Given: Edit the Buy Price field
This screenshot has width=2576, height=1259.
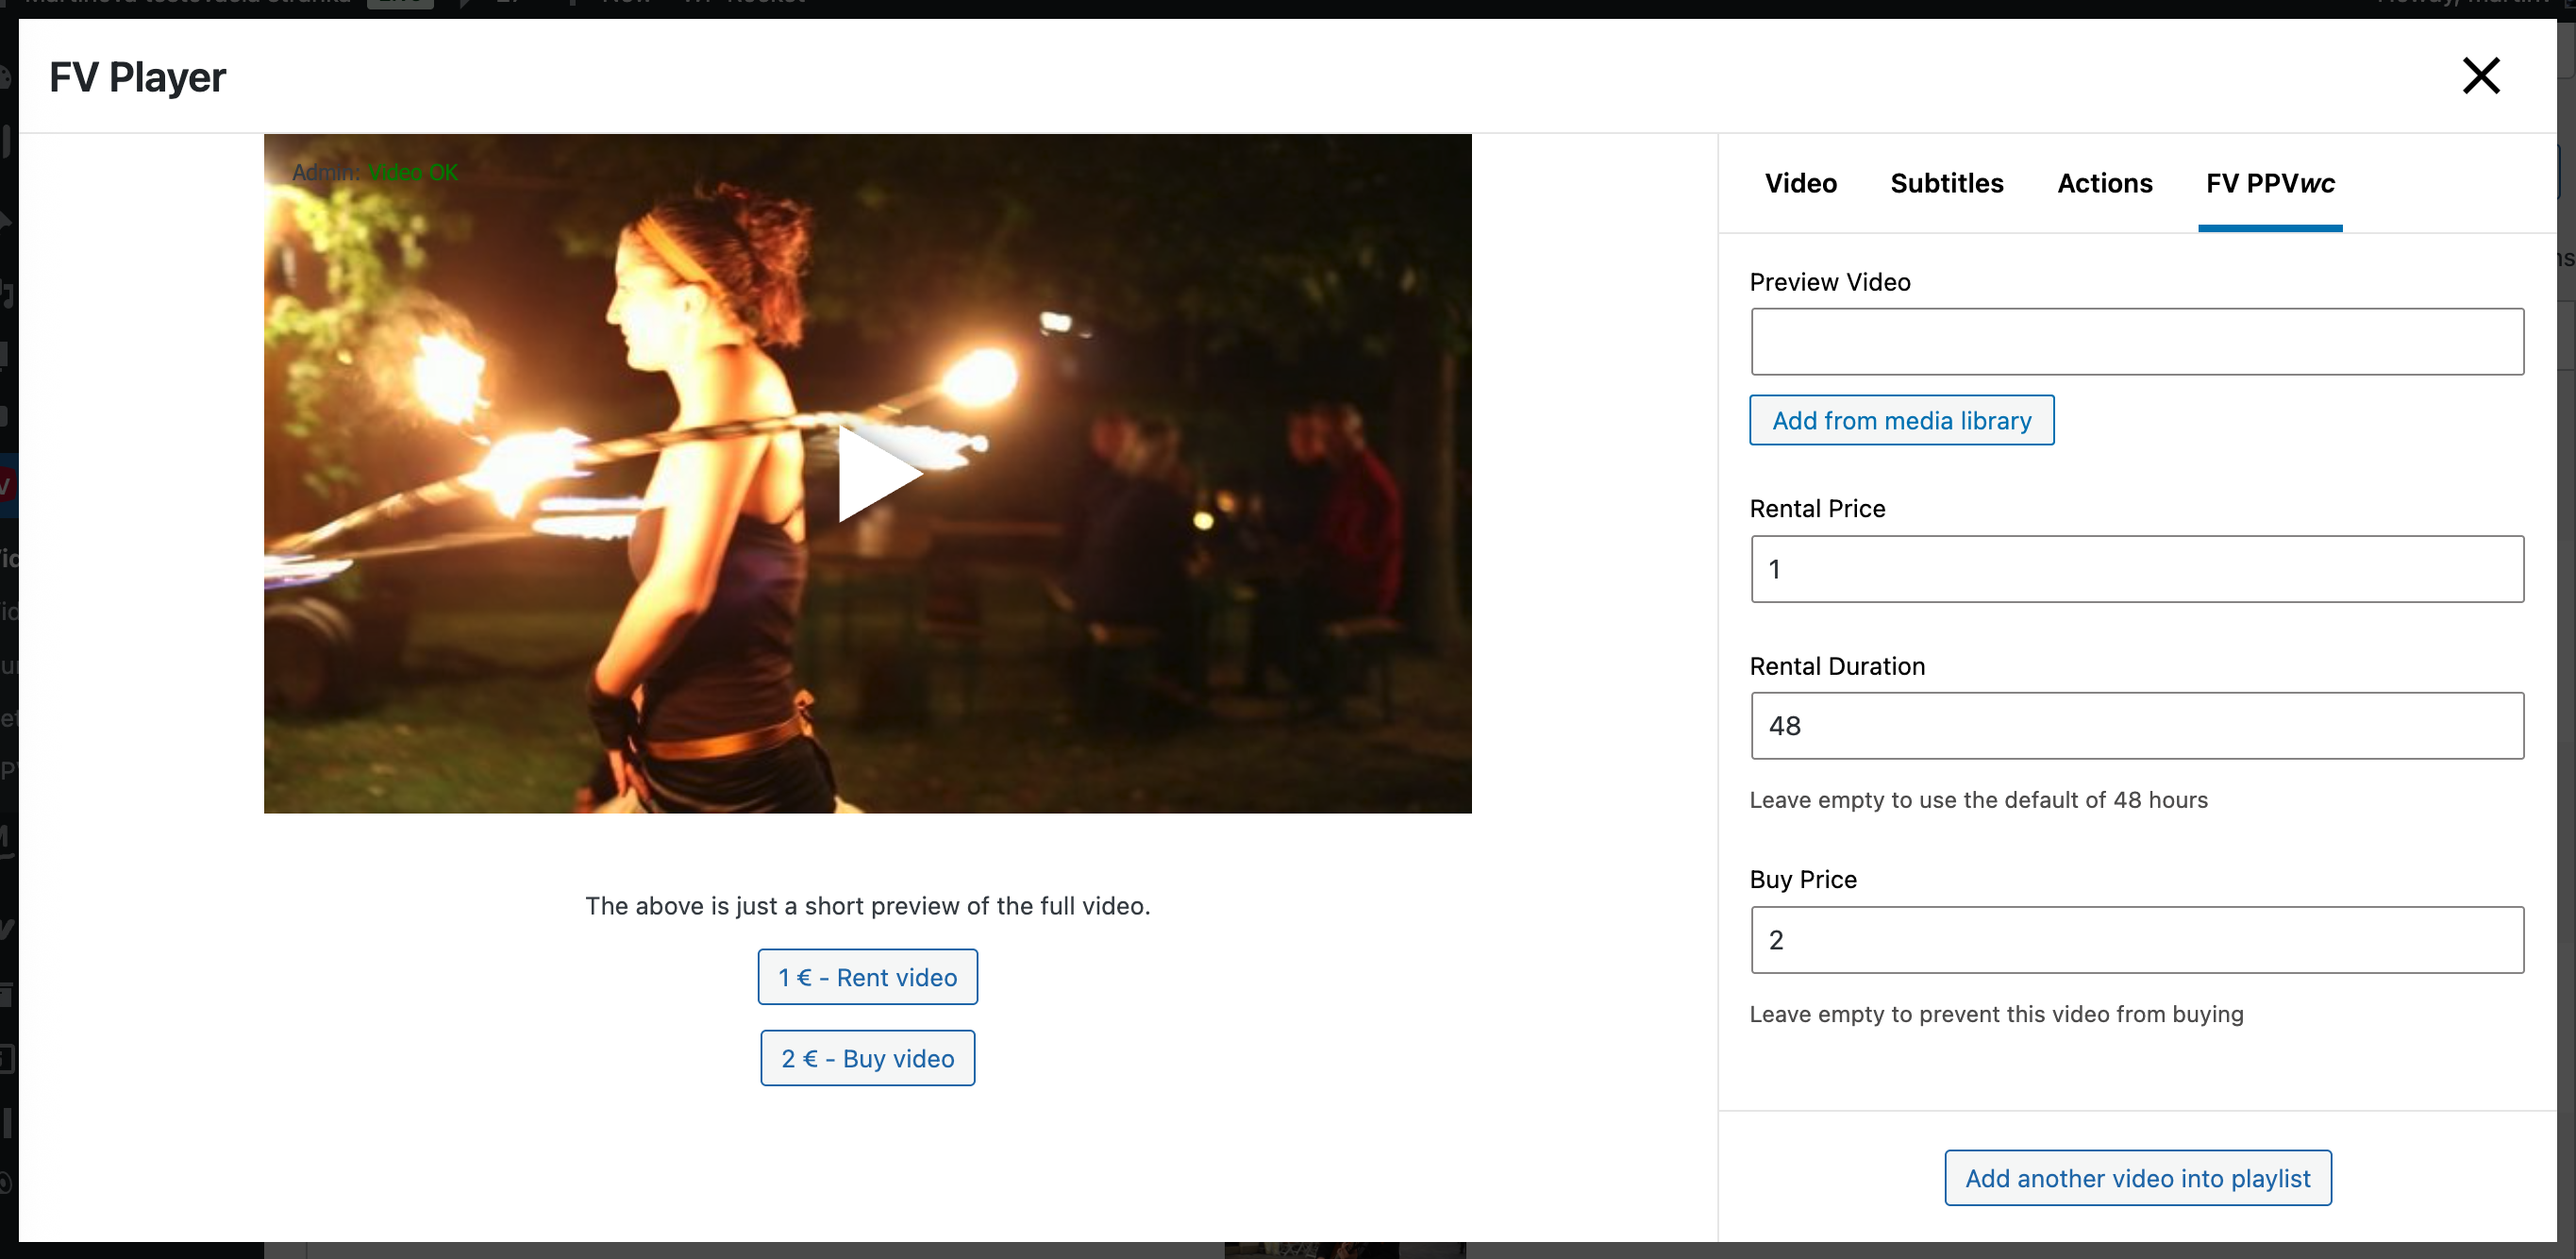Looking at the screenshot, I should (2137, 940).
